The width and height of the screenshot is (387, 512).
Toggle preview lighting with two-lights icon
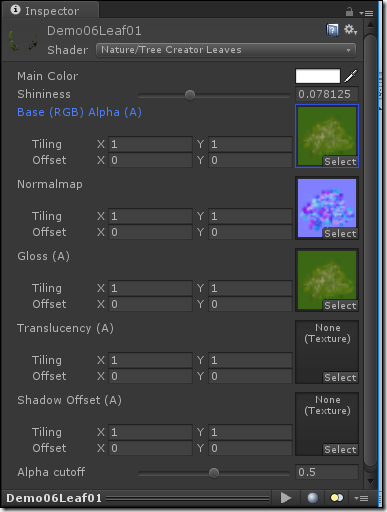point(336,498)
